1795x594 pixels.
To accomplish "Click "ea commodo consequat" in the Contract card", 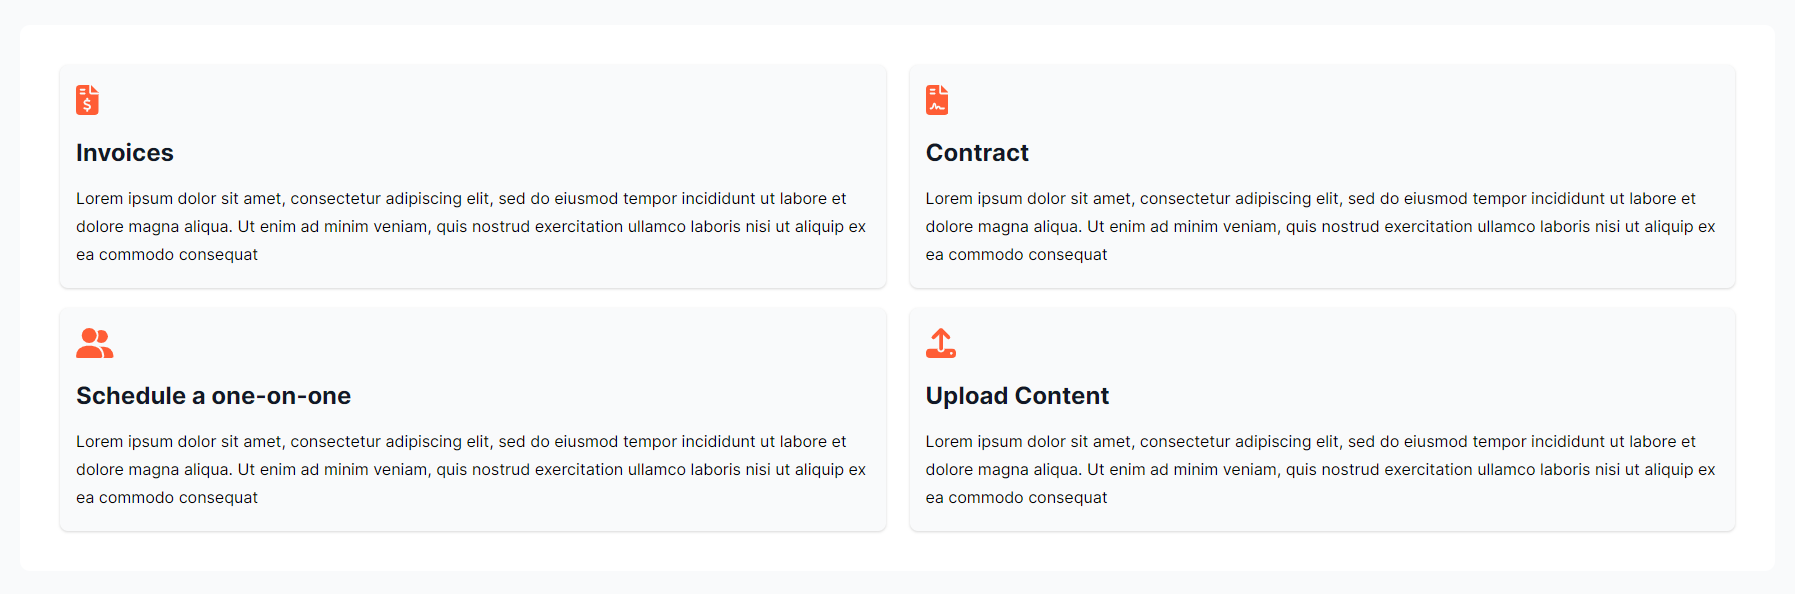I will point(1016,255).
